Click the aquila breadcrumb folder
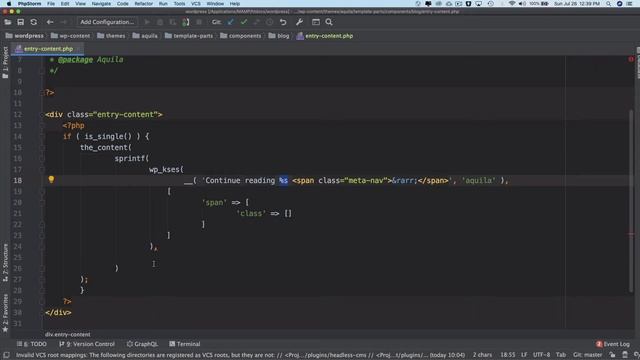The image size is (640, 360). pos(145,36)
